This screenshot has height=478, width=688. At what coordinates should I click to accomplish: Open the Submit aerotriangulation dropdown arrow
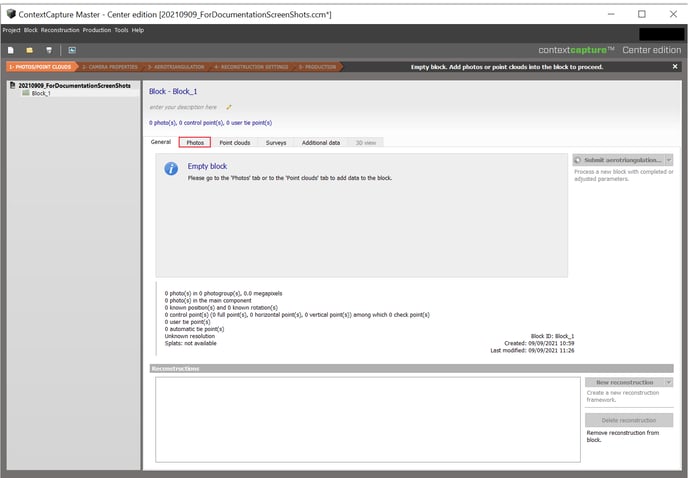click(668, 160)
